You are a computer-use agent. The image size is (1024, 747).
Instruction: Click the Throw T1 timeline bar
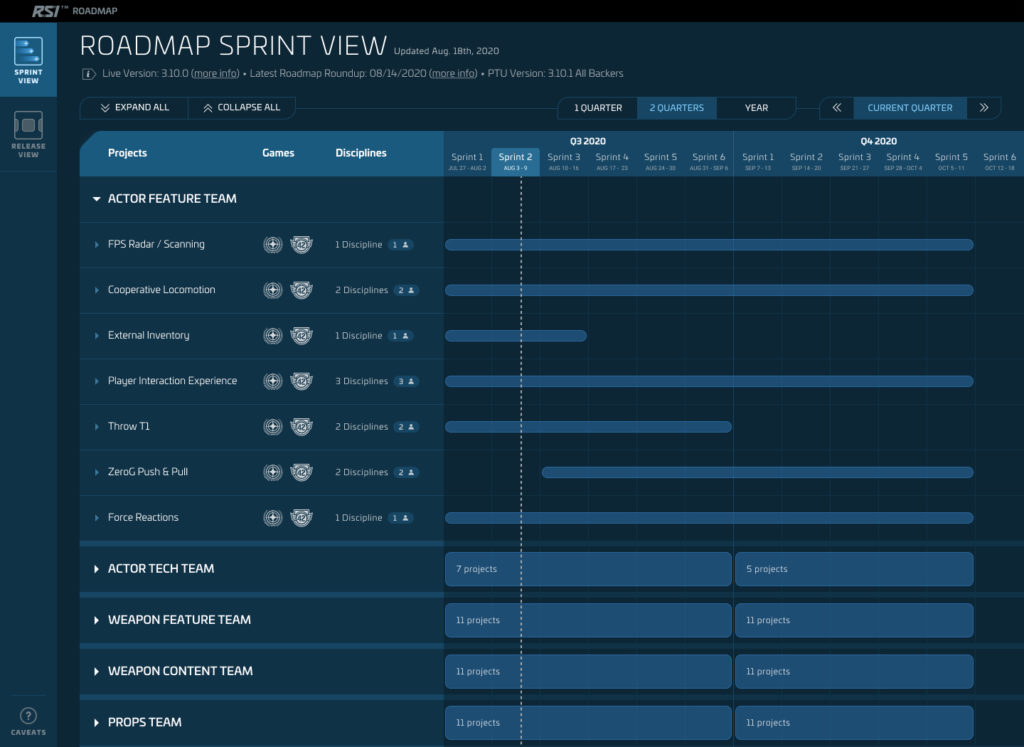pos(588,427)
